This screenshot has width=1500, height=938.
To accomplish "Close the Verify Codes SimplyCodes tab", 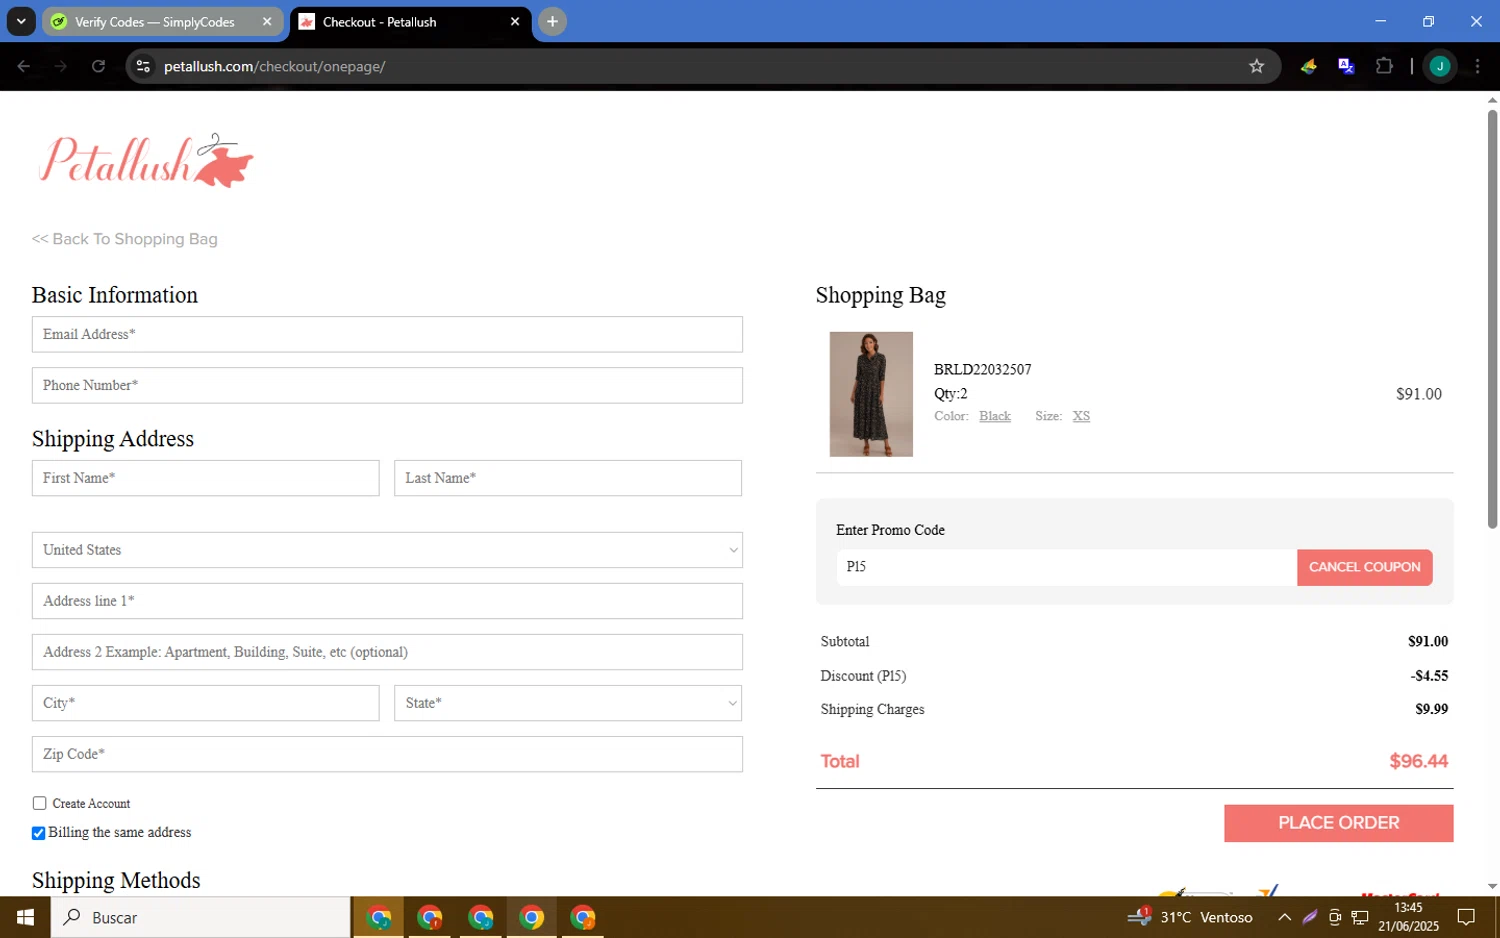I will 267,21.
